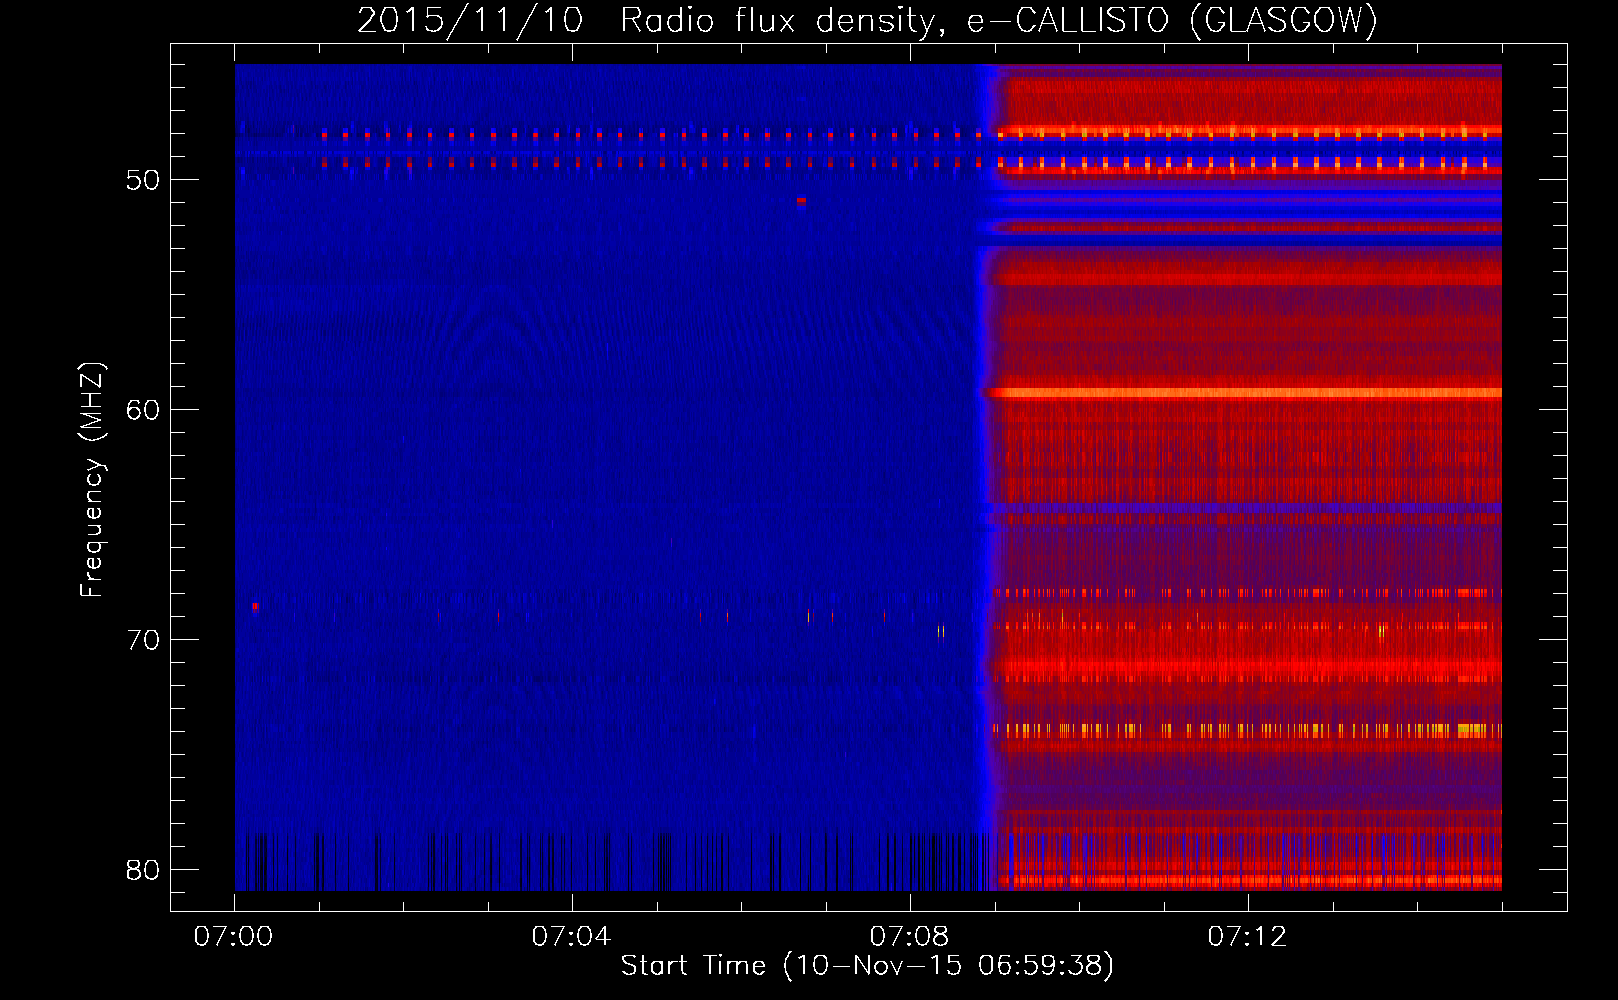Click the isolated red spot near 51 MHz
This screenshot has height=1000, width=1618.
801,201
